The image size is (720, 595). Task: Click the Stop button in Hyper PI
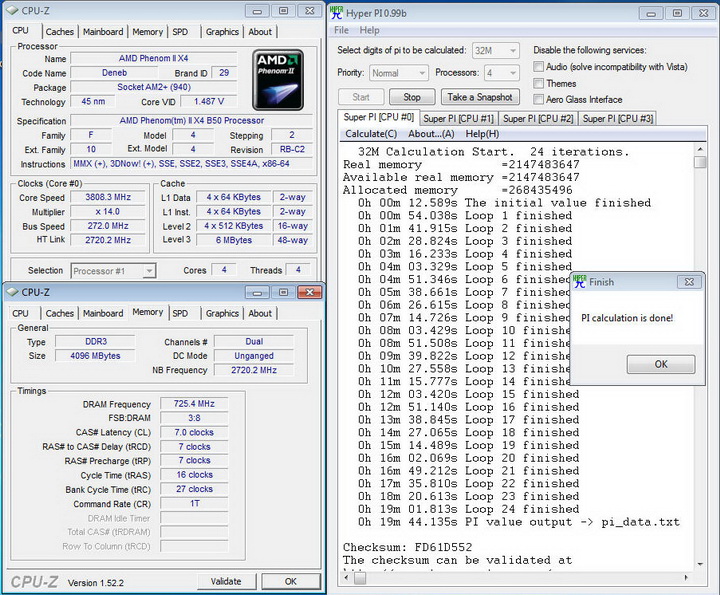click(412, 97)
